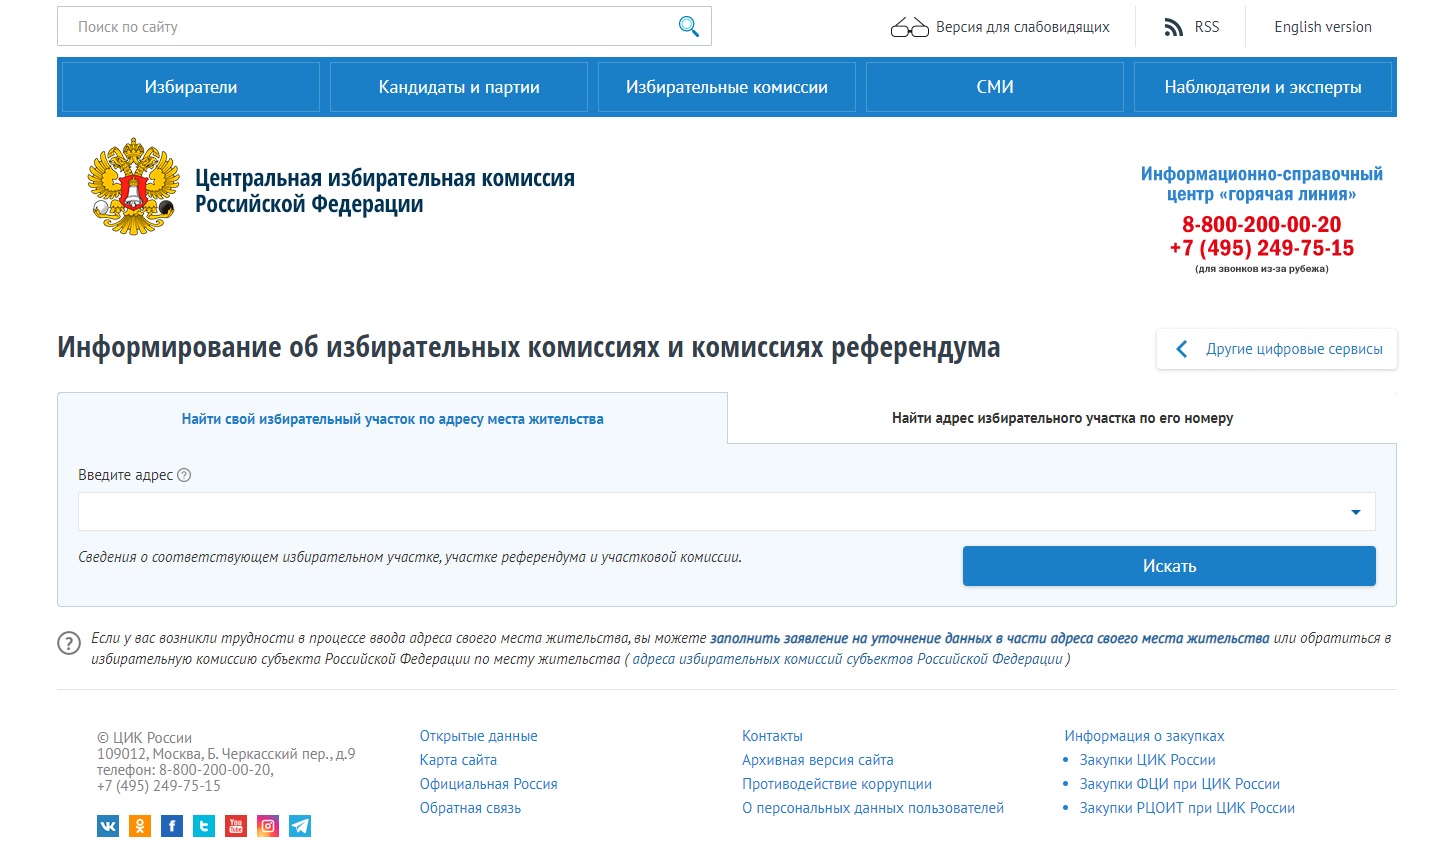The height and width of the screenshot is (861, 1433).
Task: Open Закупки ЦИК России link
Action: (x=1147, y=760)
